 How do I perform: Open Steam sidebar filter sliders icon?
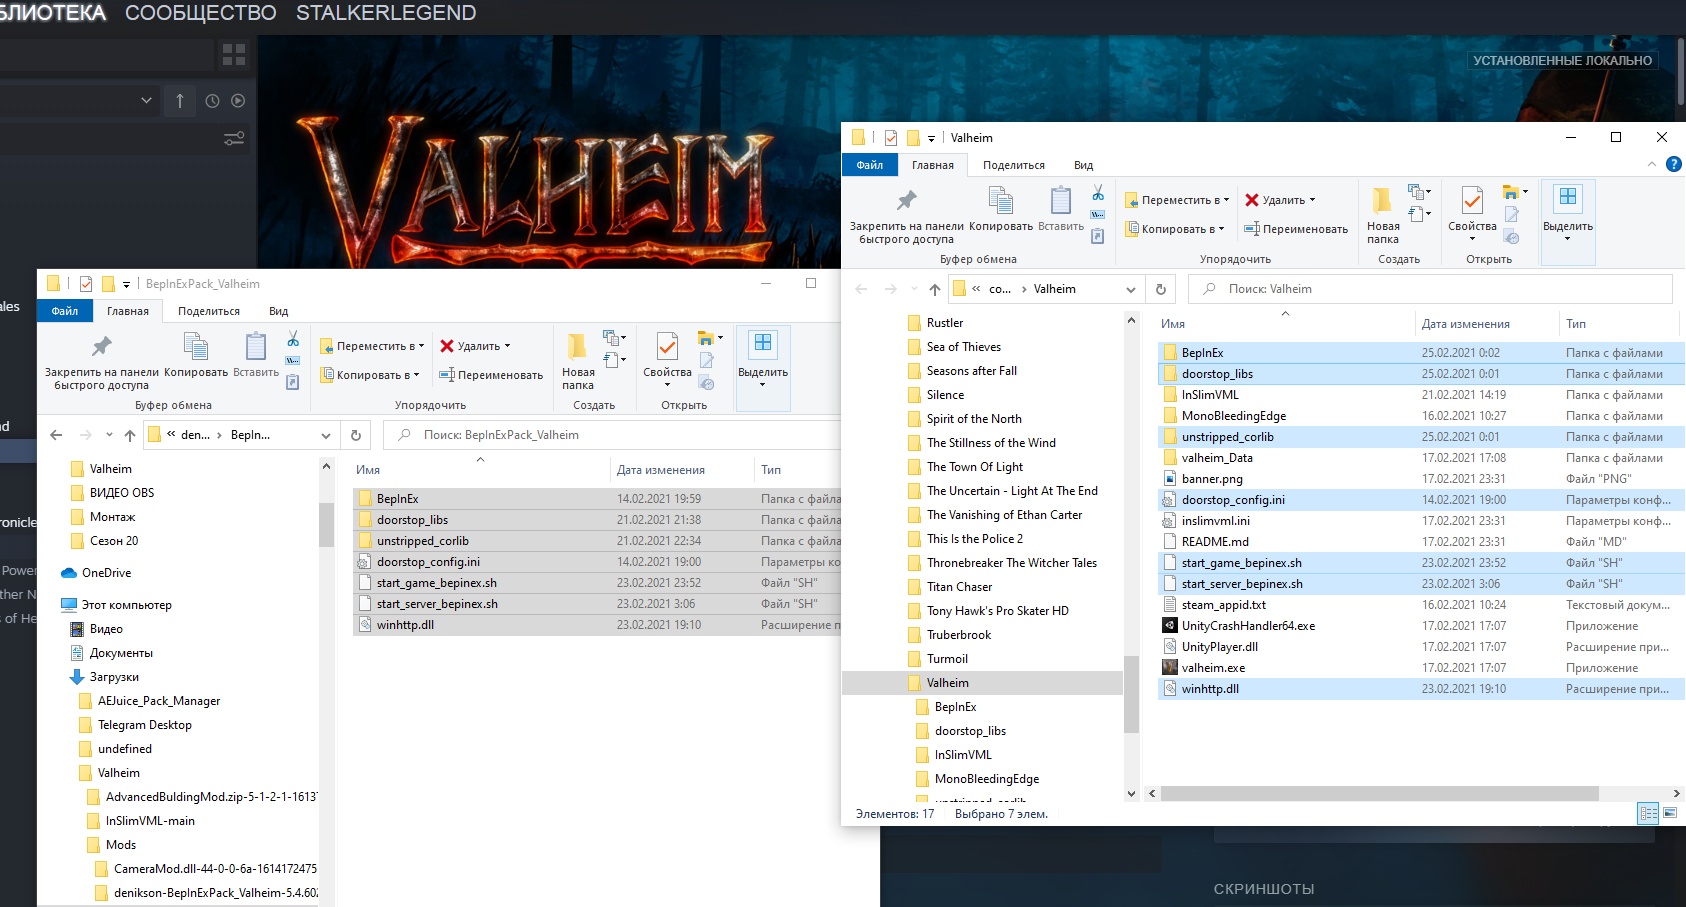[234, 139]
